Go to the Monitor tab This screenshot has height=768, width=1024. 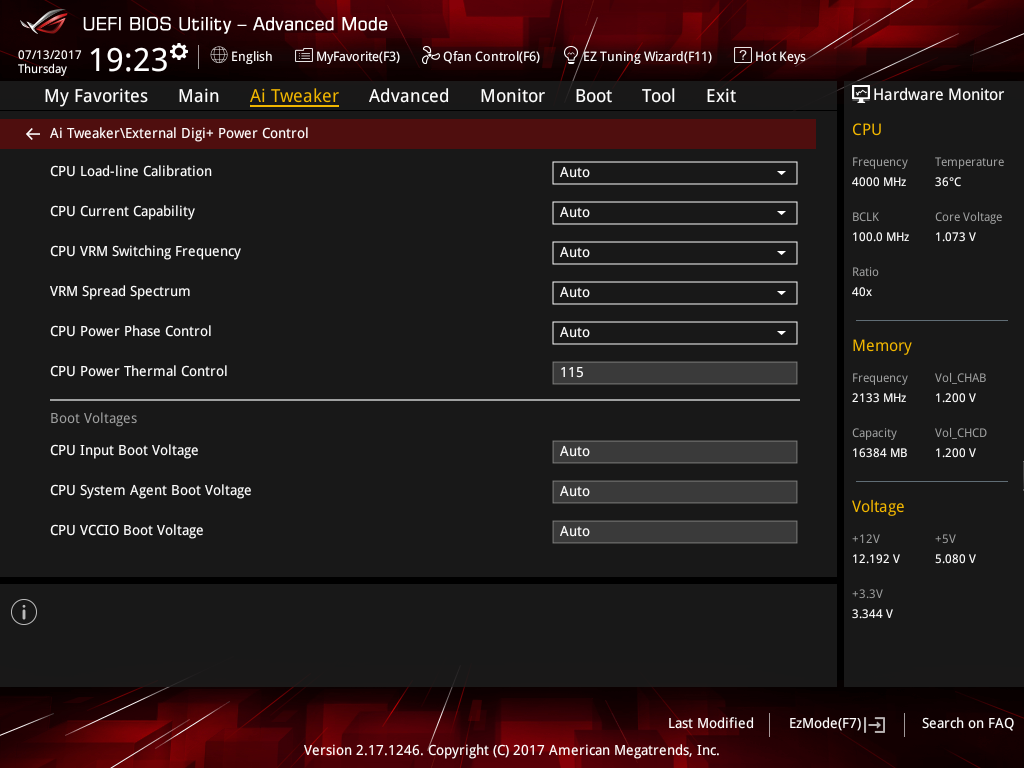coord(512,96)
